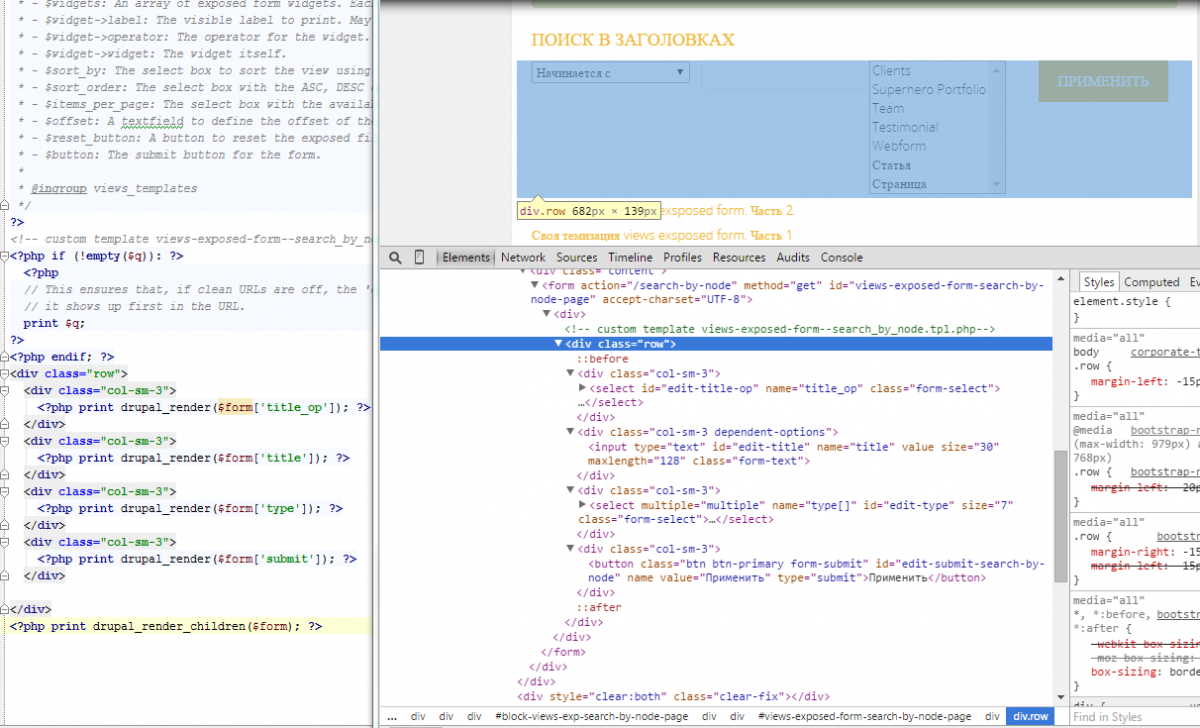
Task: Expand the select edit-type multiple node
Action: (583, 505)
